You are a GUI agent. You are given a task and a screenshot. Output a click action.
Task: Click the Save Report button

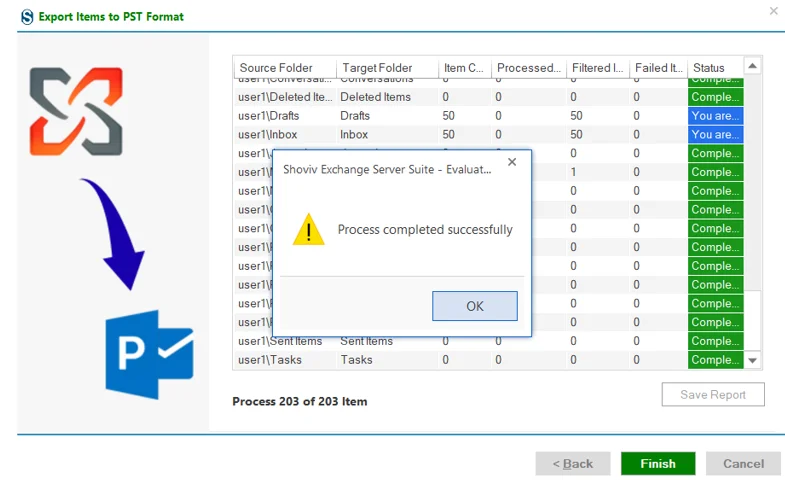coord(713,394)
